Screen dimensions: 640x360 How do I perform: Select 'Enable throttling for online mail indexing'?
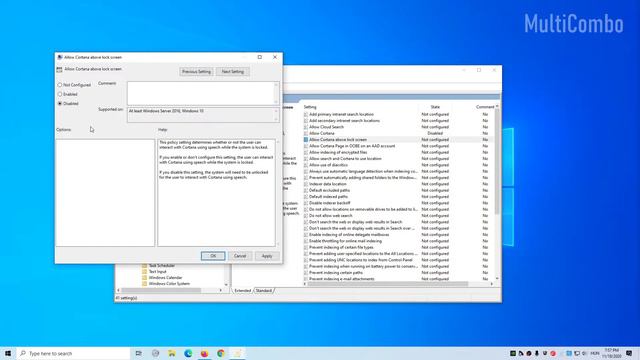345,241
